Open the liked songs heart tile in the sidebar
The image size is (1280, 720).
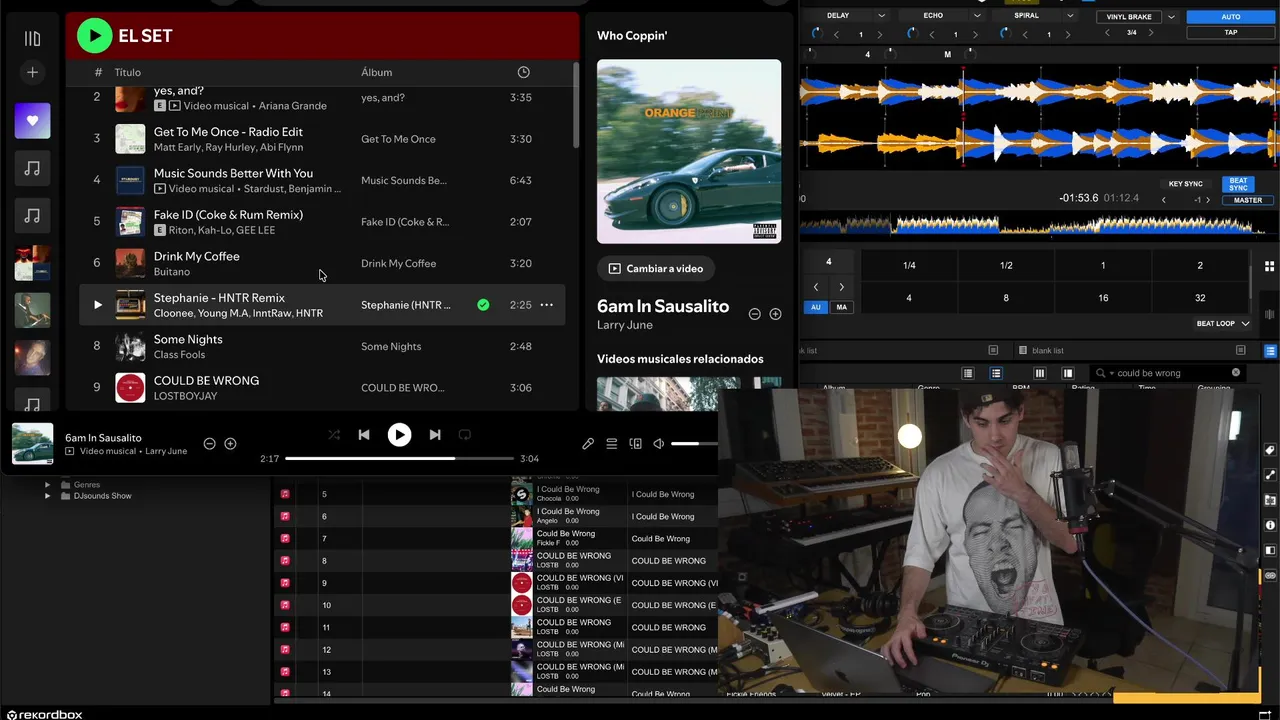pos(32,121)
